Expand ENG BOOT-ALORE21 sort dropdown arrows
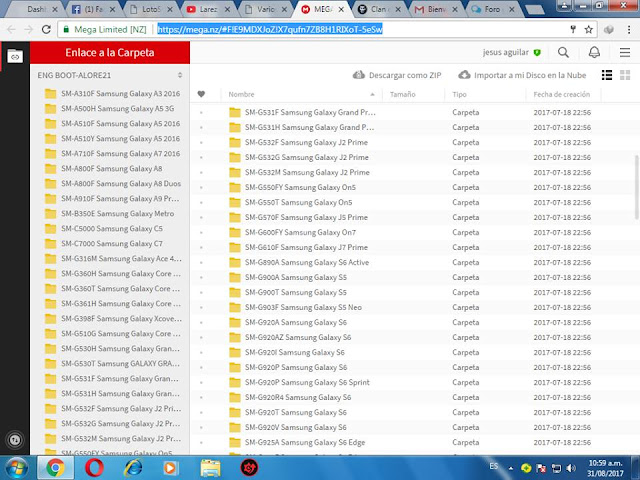 tap(180, 75)
